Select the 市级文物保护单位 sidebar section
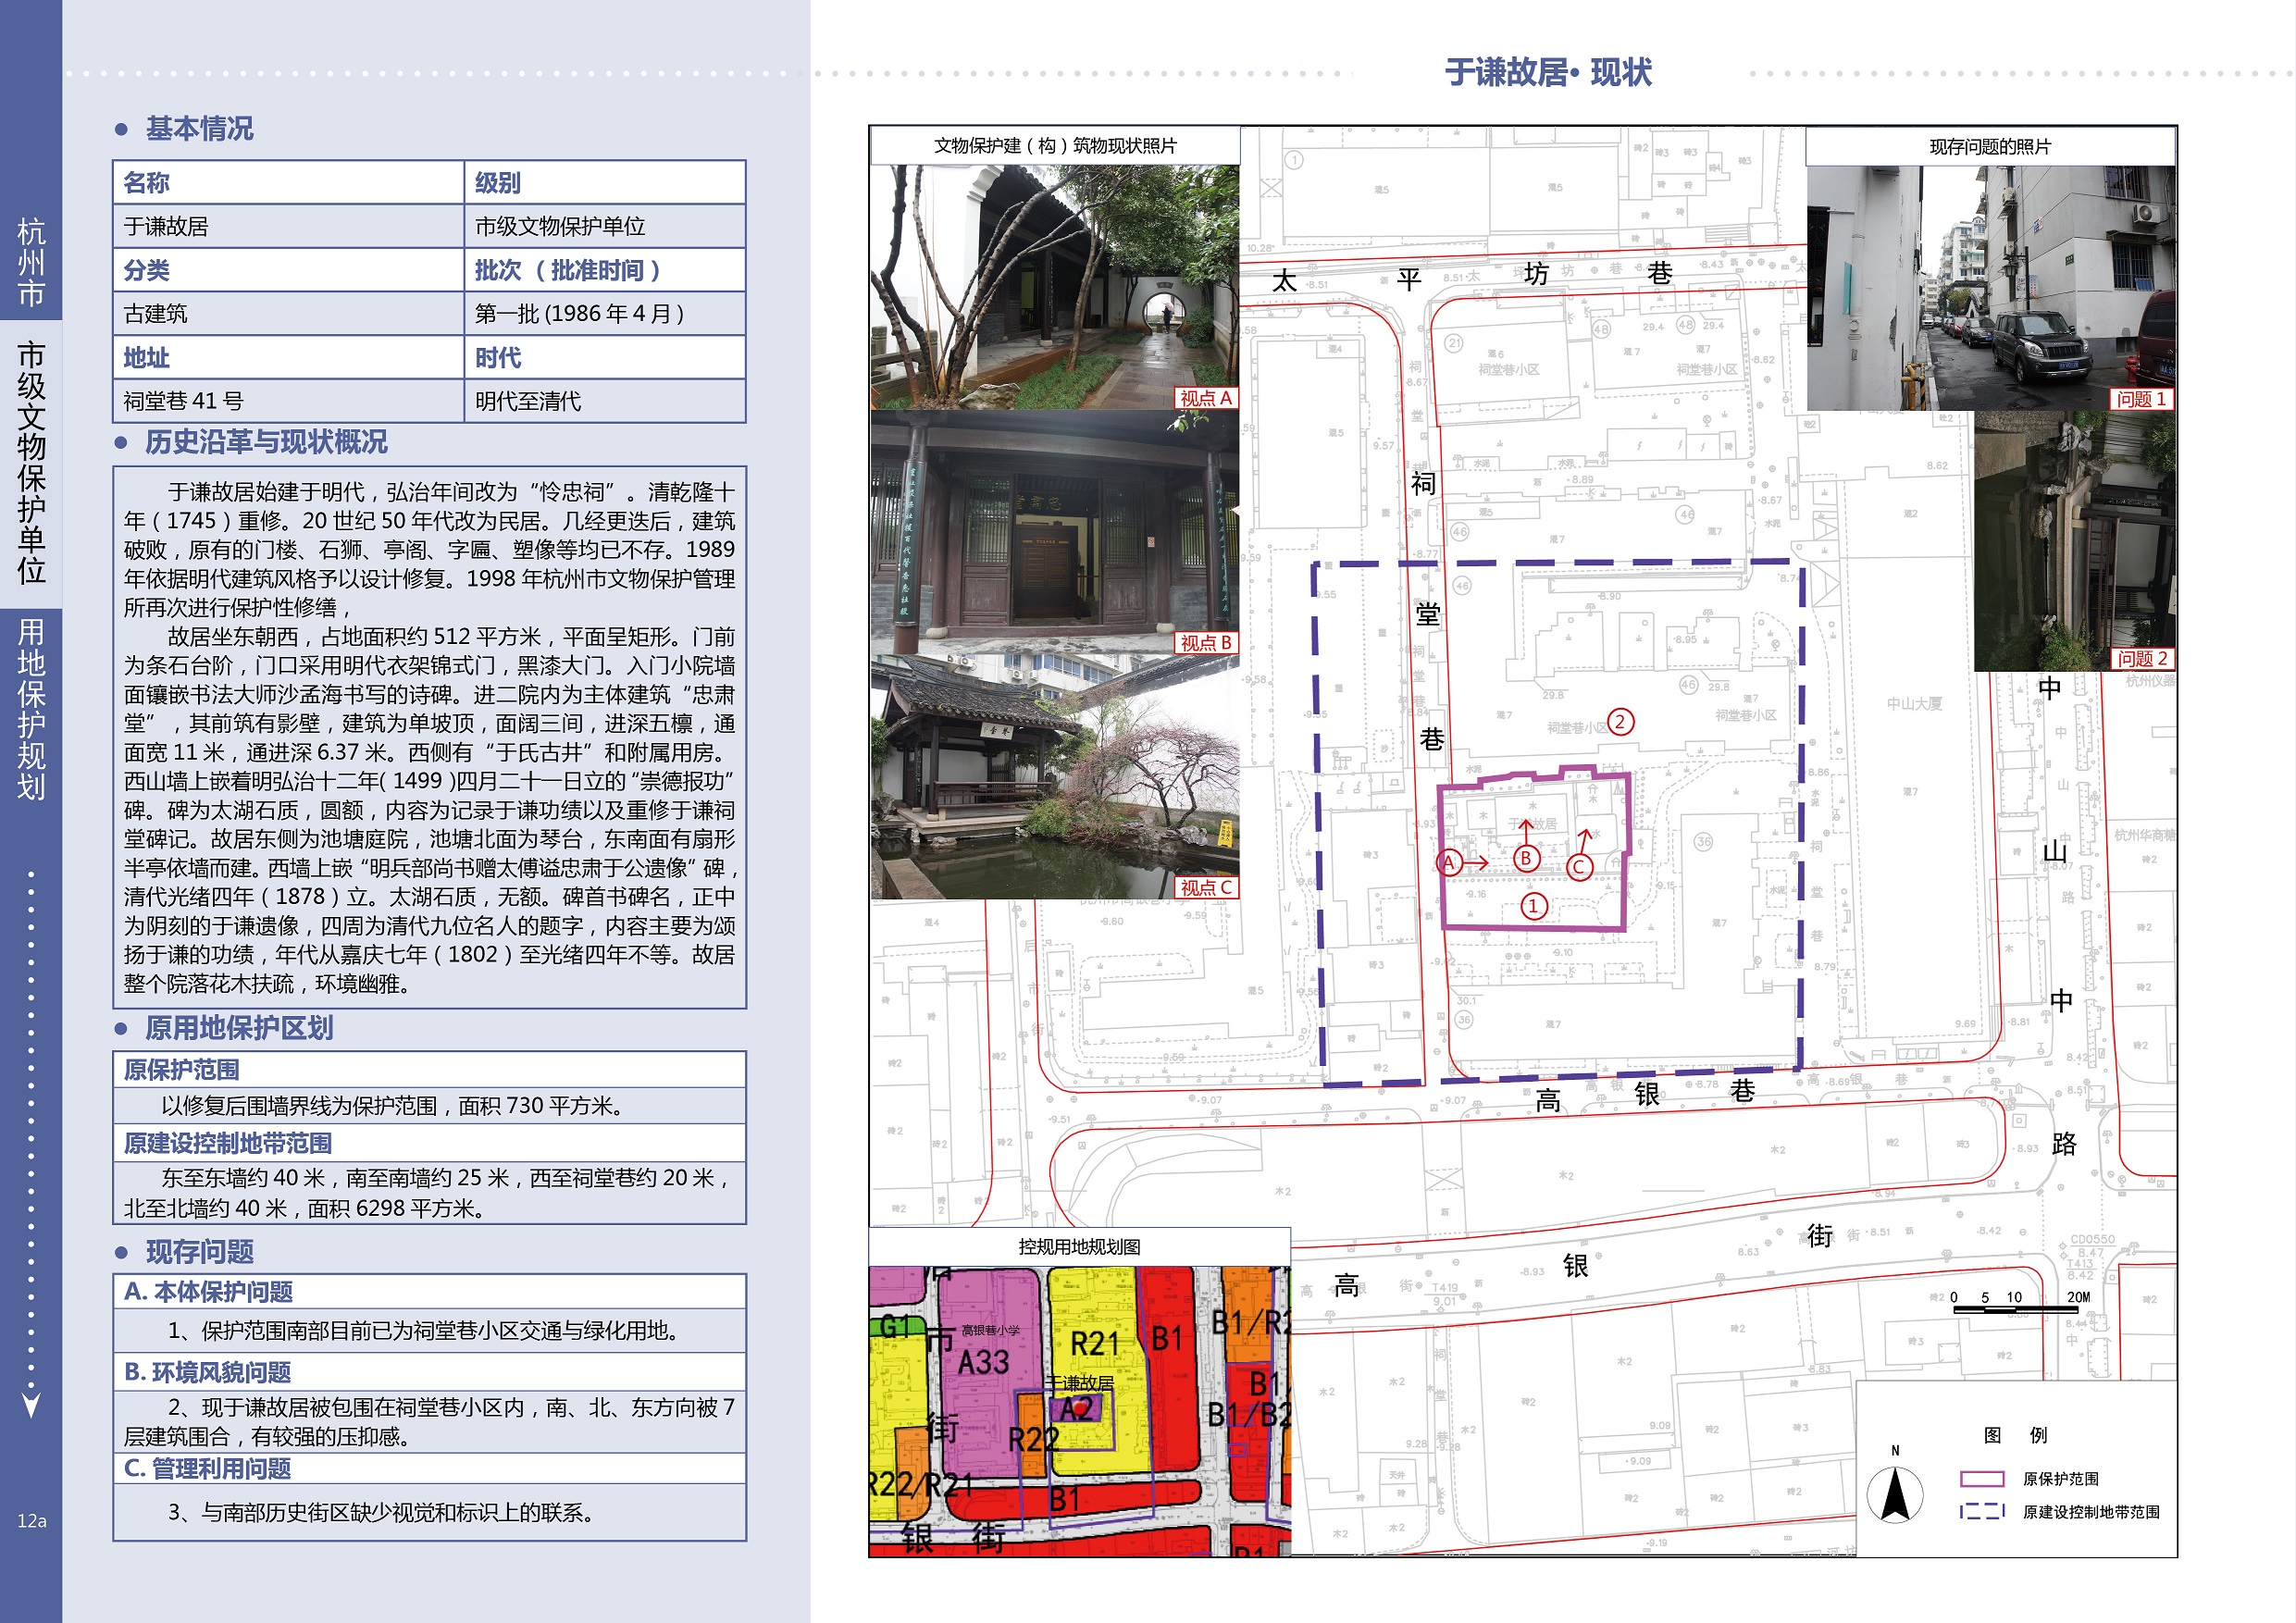 [31, 463]
